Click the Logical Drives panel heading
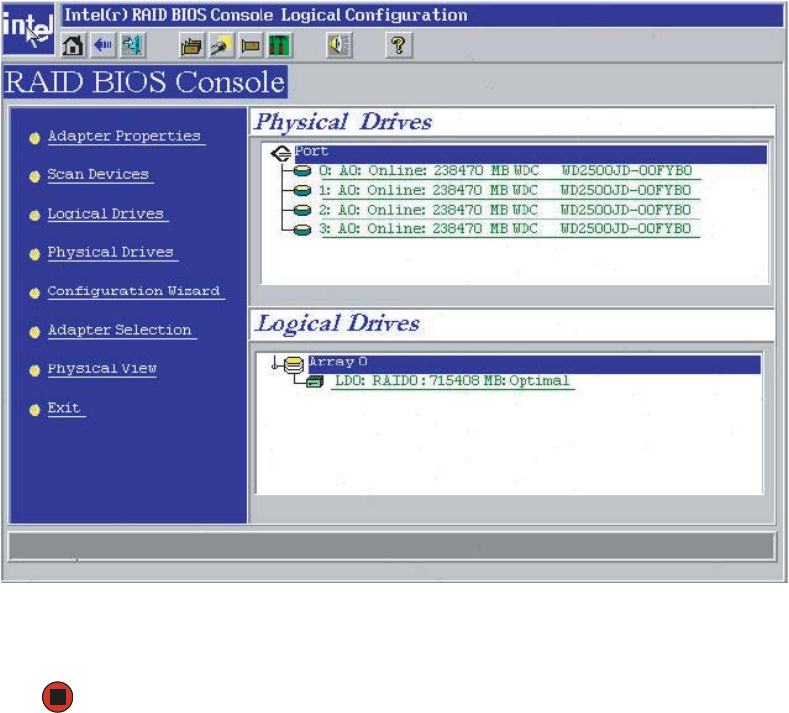The height and width of the screenshot is (713, 789). [x=338, y=324]
